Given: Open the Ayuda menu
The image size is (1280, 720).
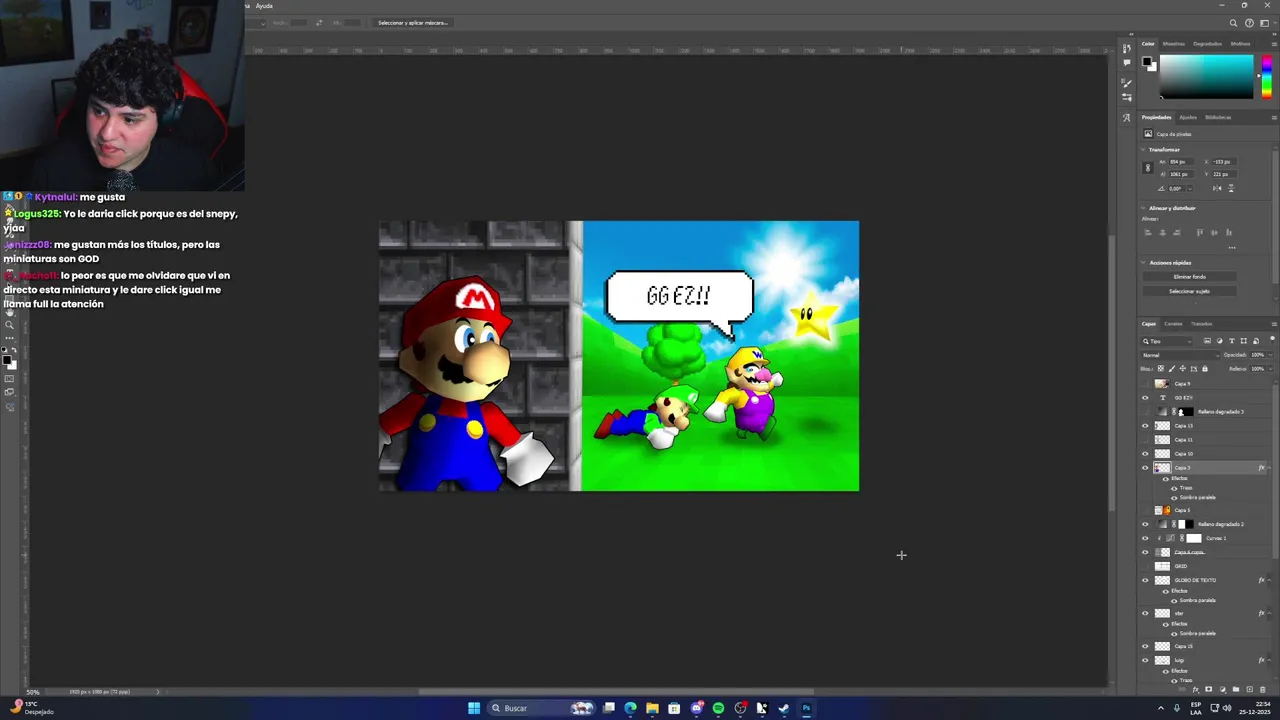Looking at the screenshot, I should click(264, 6).
